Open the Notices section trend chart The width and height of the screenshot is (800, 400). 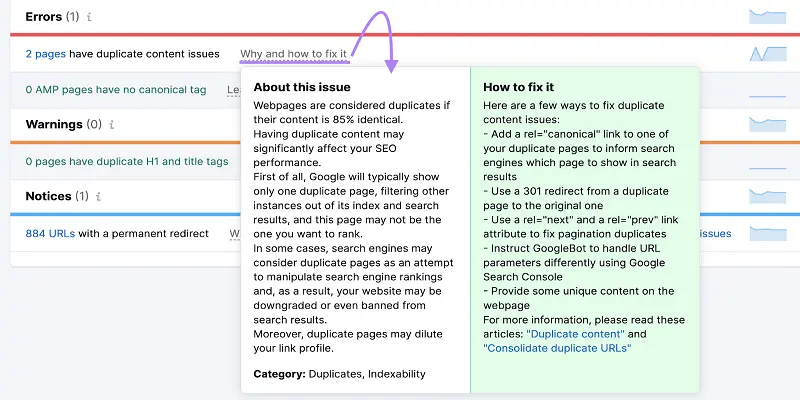pyautogui.click(x=767, y=196)
